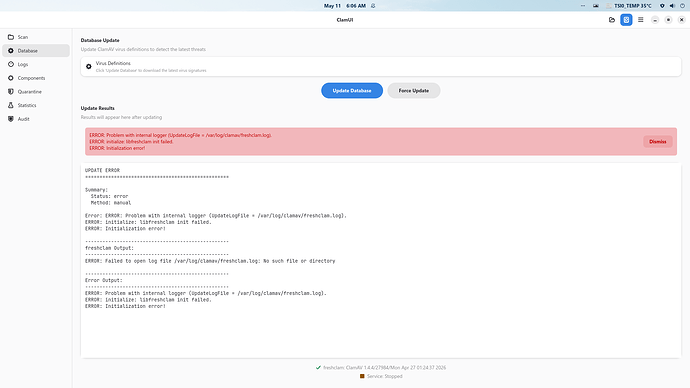Click the notification bell beside the clock

373,6
